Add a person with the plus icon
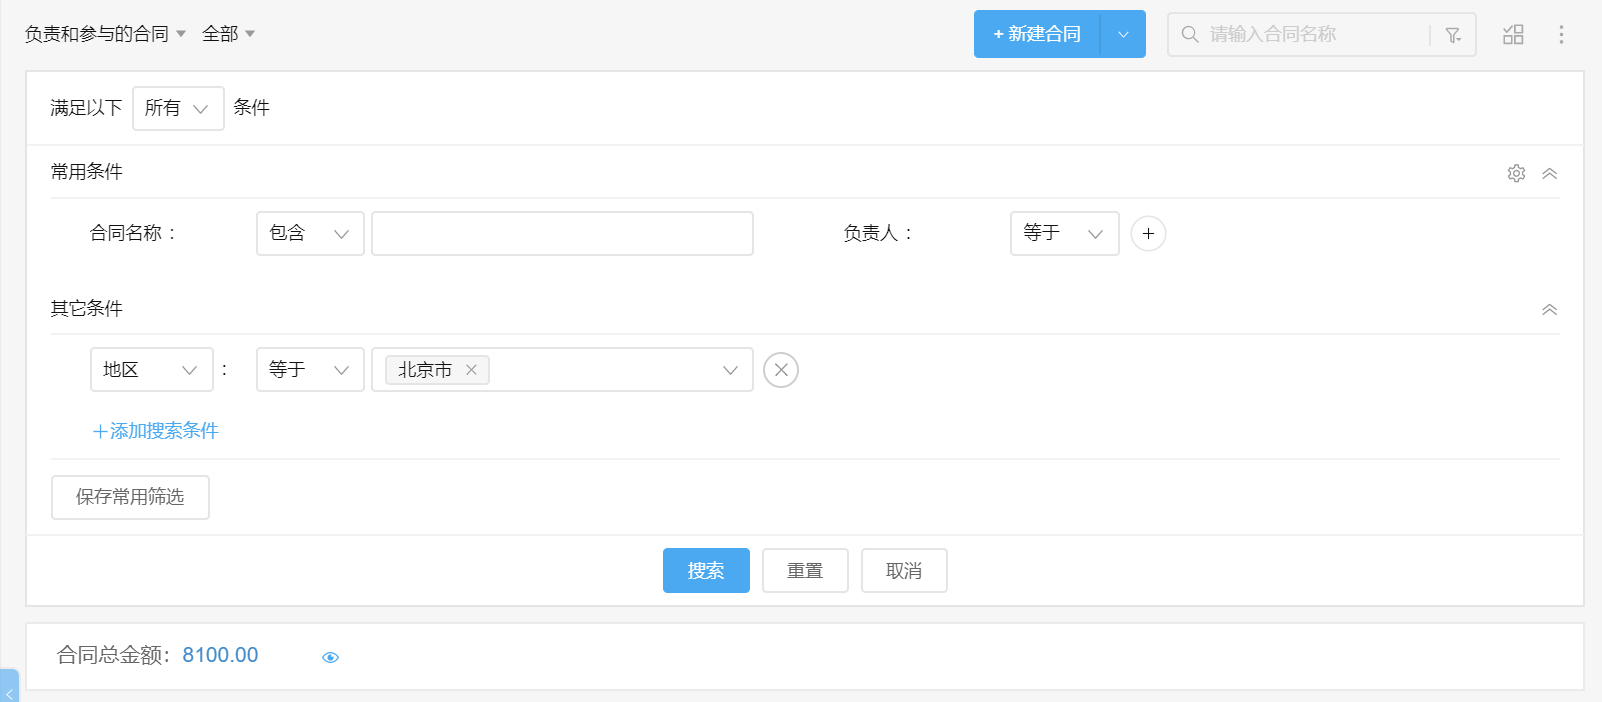This screenshot has width=1602, height=702. [x=1148, y=234]
